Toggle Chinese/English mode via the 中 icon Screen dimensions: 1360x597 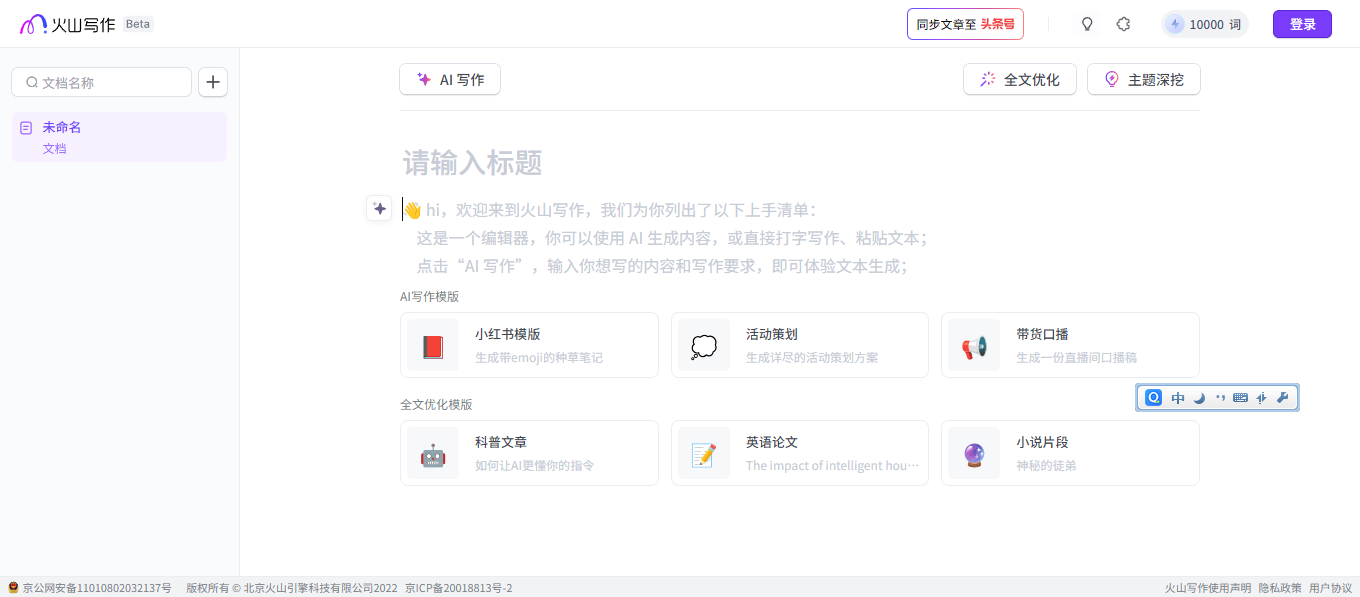coord(1178,398)
